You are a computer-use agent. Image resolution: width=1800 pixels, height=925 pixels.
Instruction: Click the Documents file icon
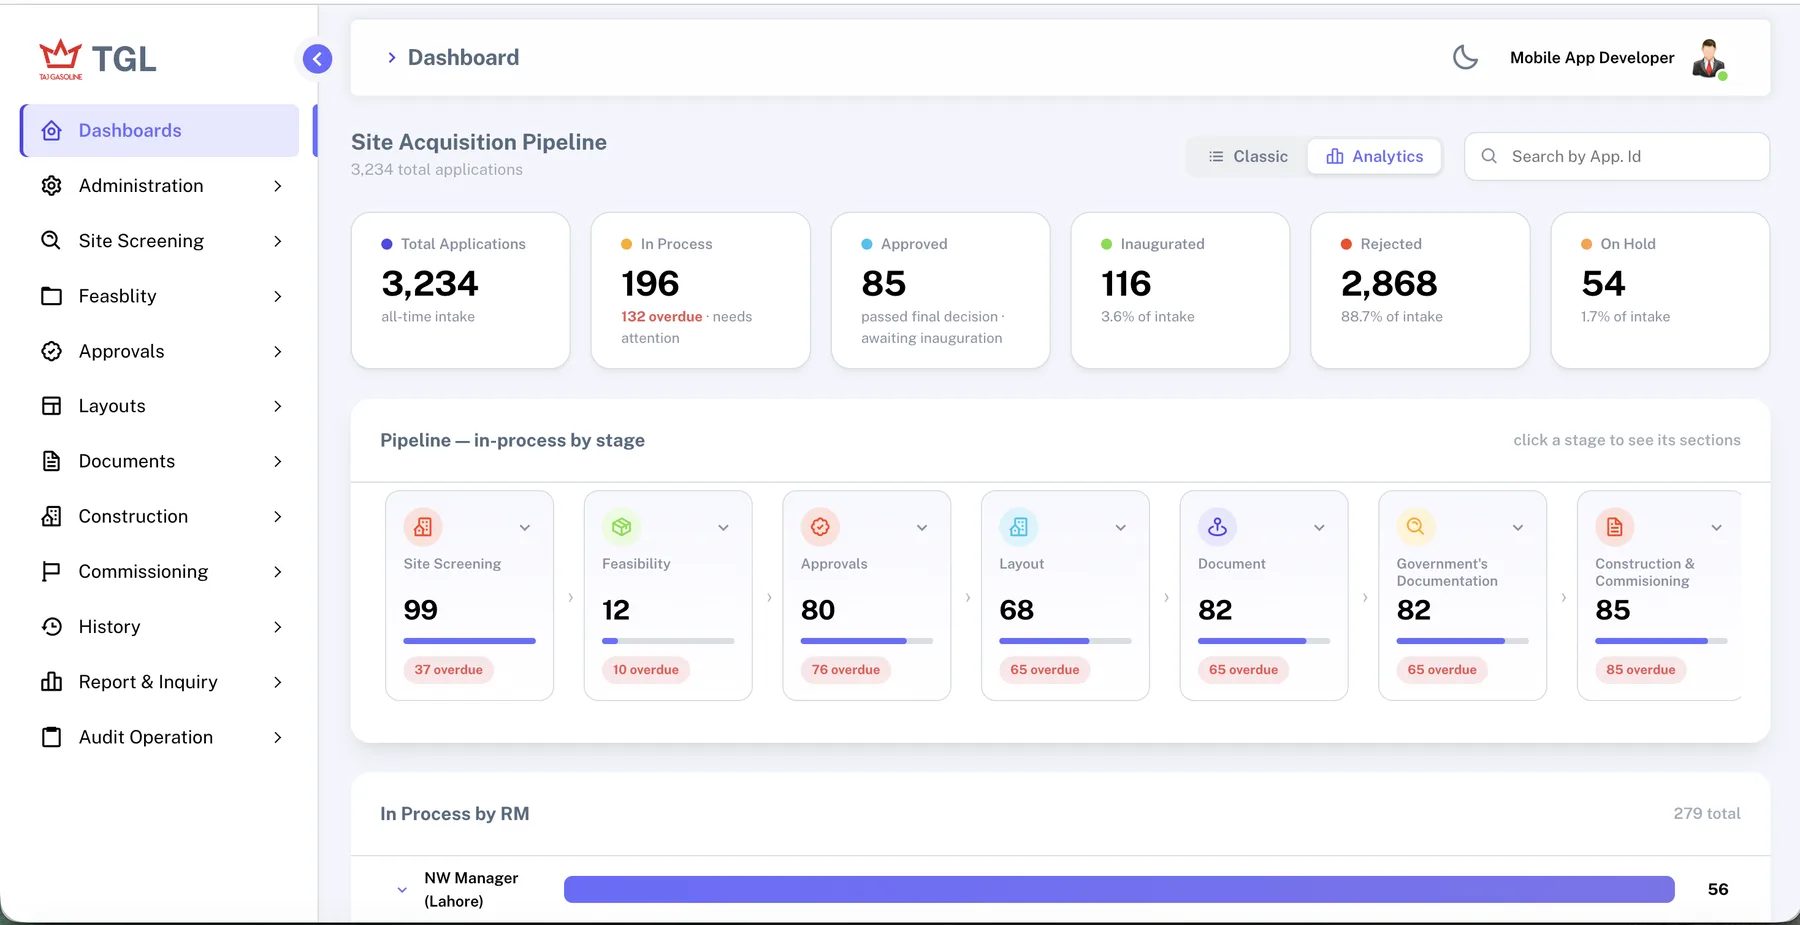tap(52, 461)
